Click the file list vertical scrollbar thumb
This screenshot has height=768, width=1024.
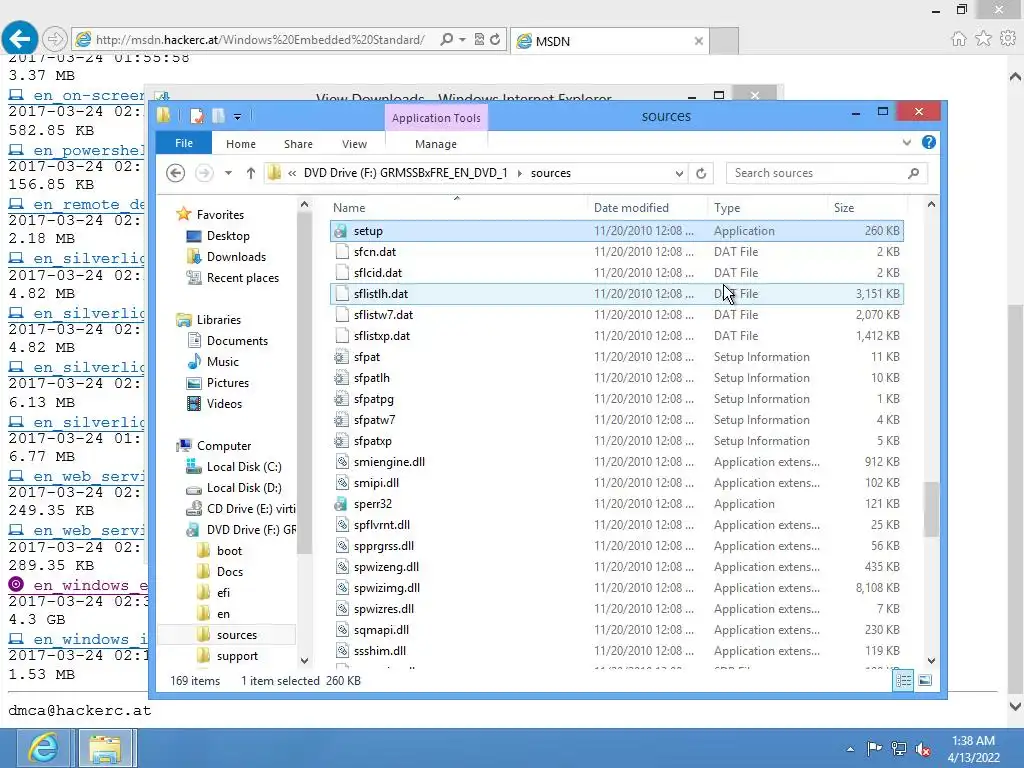point(931,509)
